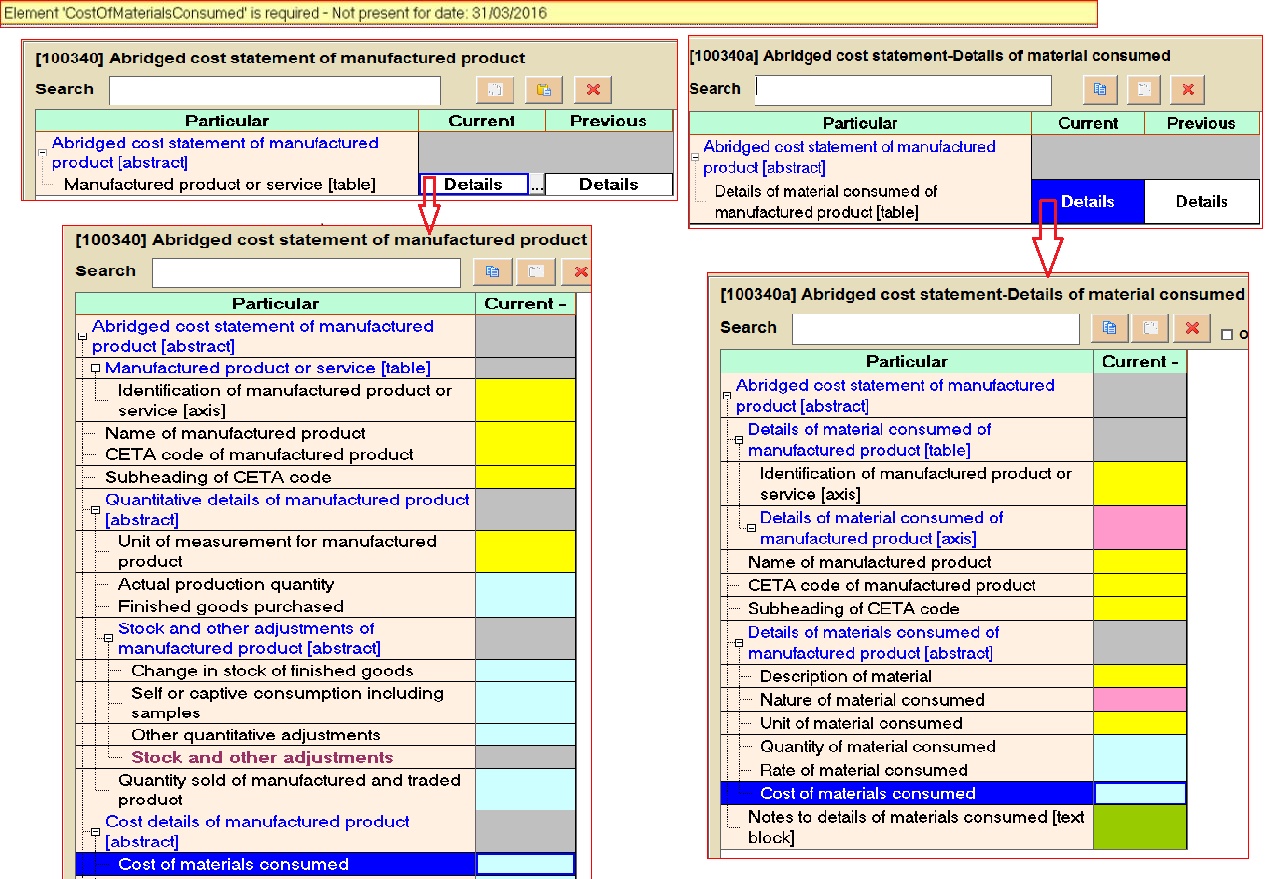Collapse 'Details of materials consumed of manufactured product [abstract]'

point(738,643)
